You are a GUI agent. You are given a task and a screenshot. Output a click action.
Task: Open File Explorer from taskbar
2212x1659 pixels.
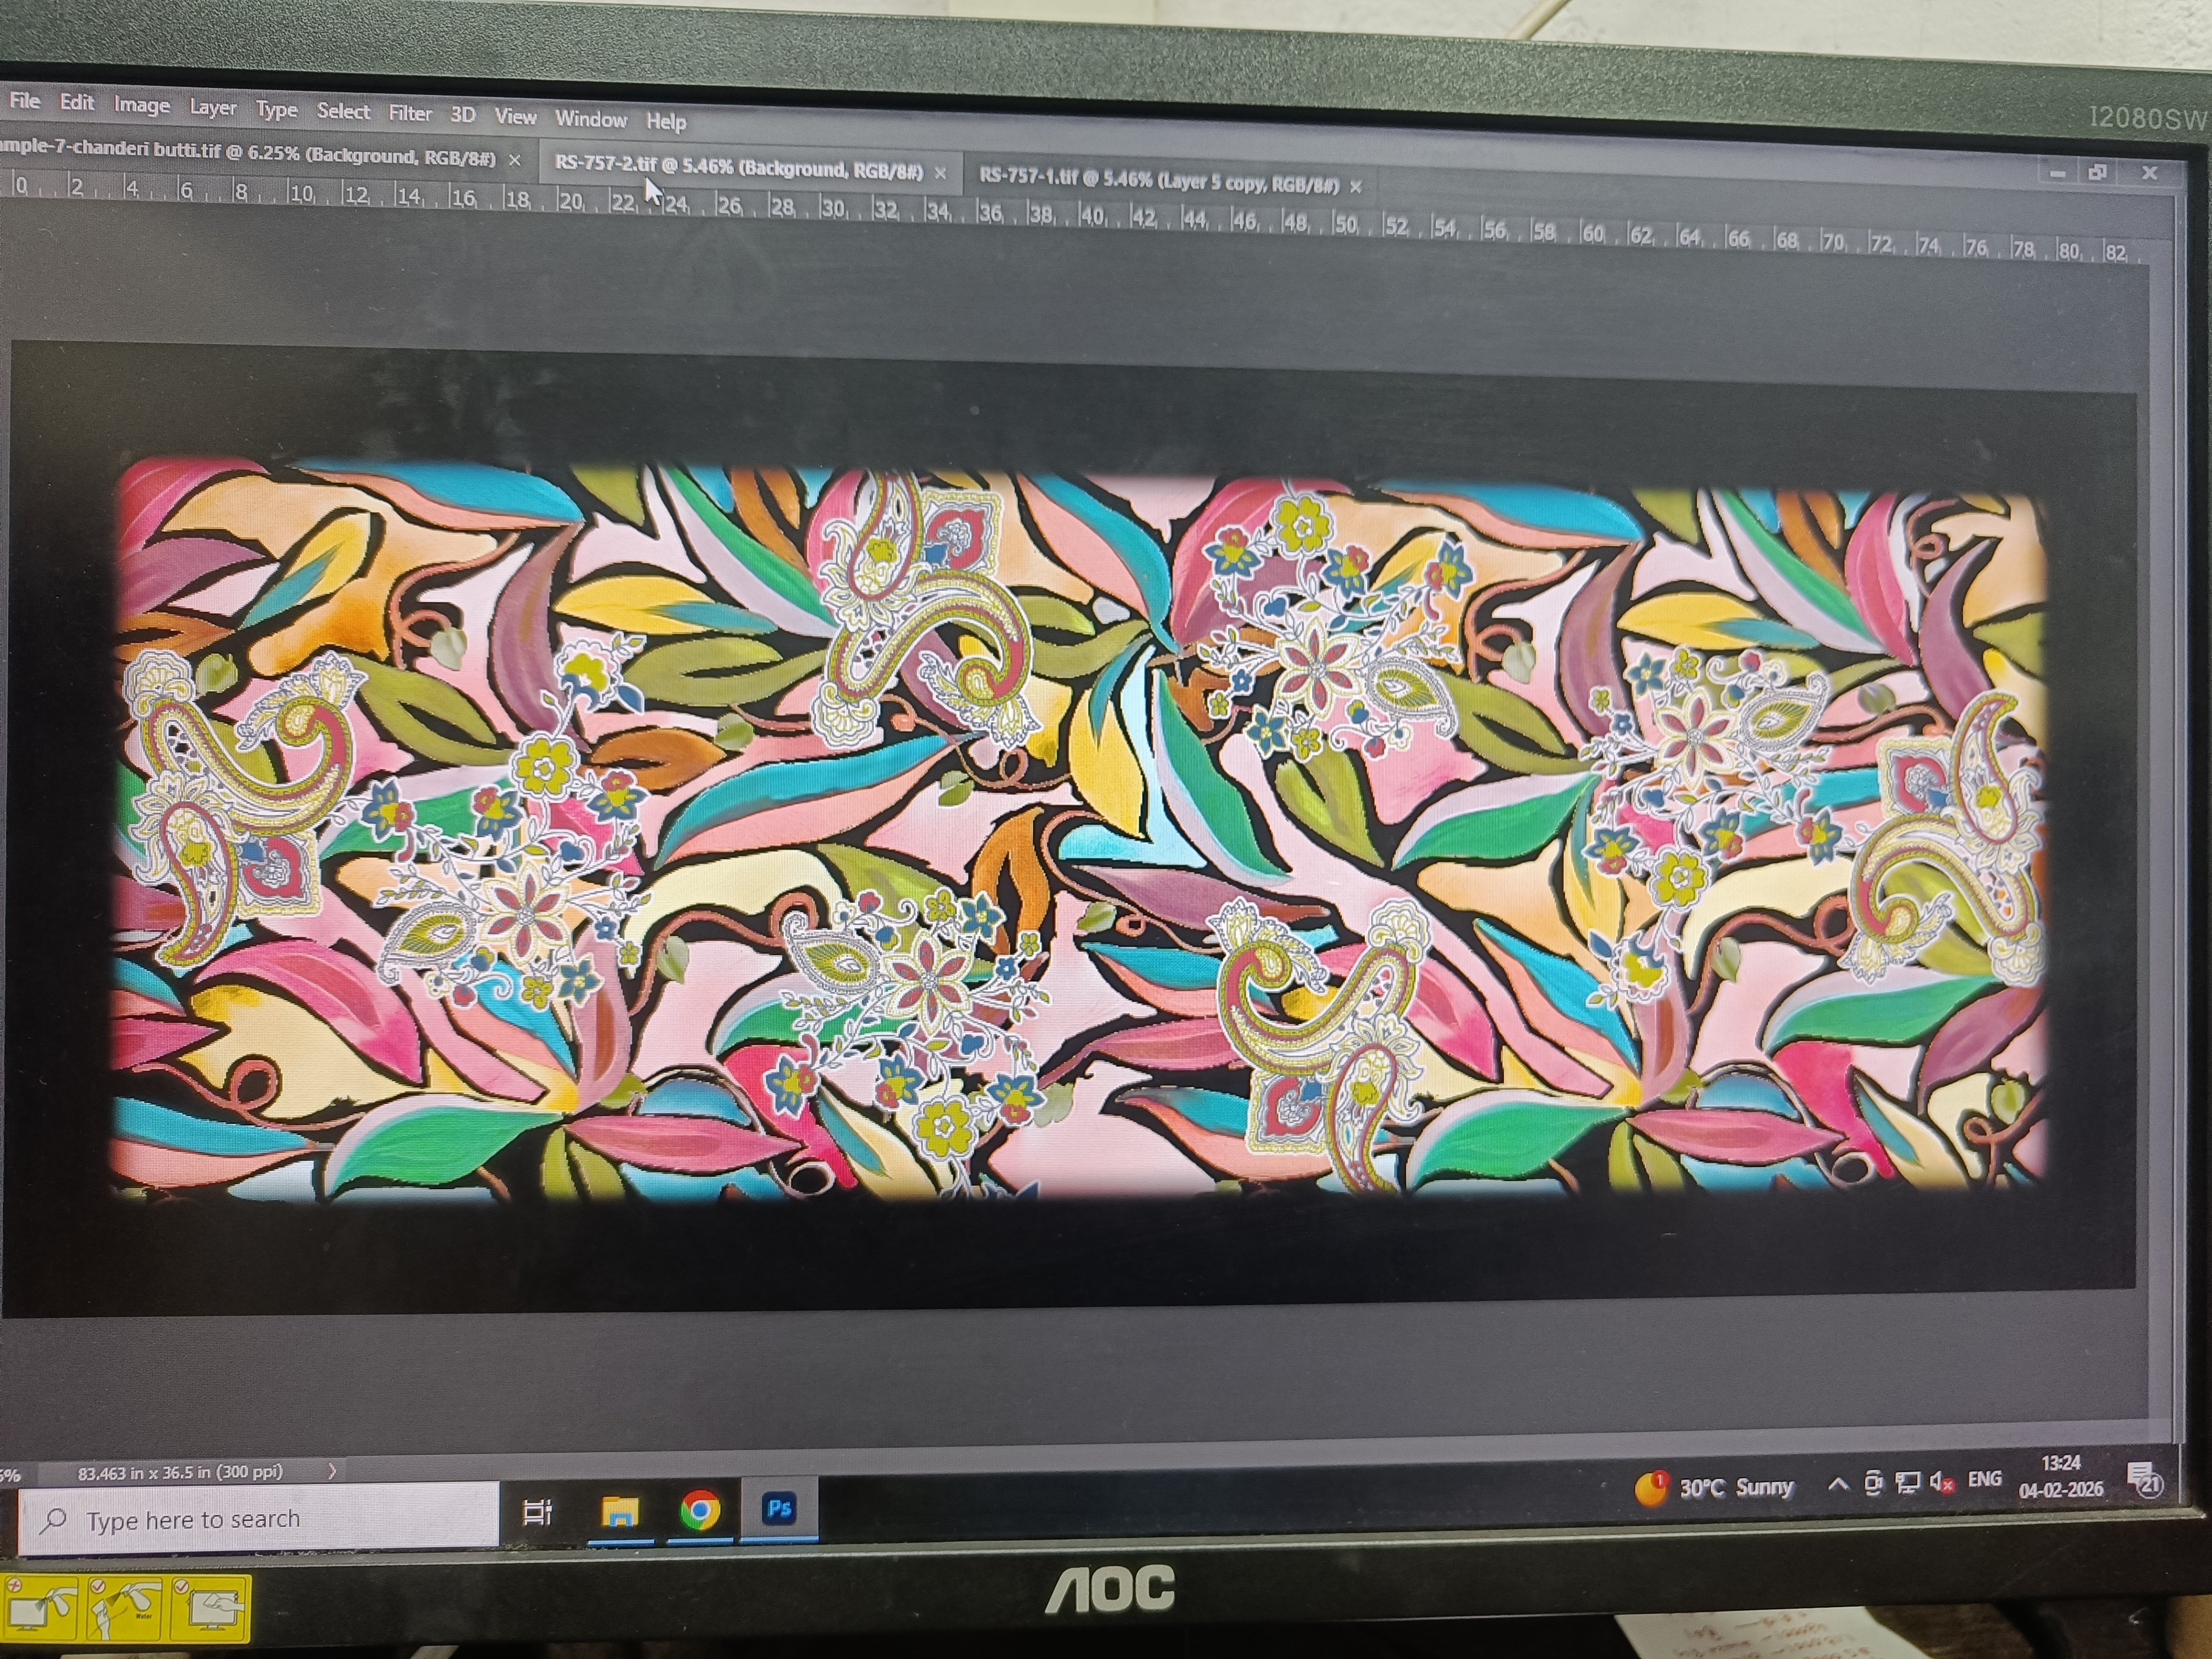(620, 1511)
